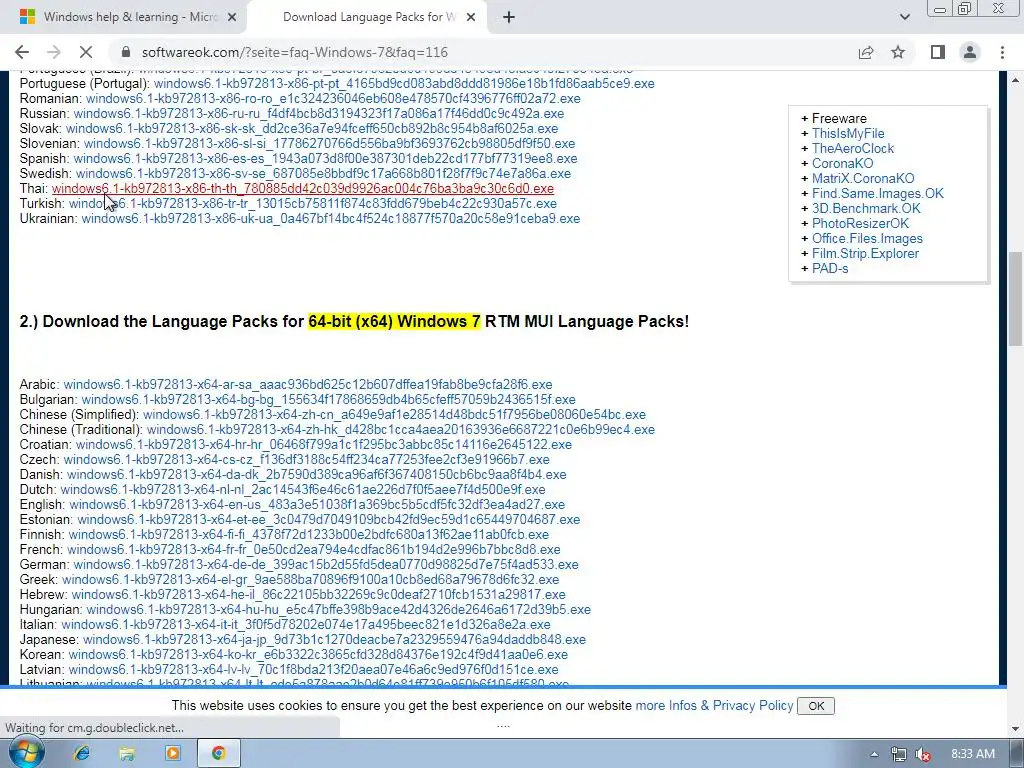Open the Chrome profile avatar
The image size is (1024, 768).
point(970,52)
